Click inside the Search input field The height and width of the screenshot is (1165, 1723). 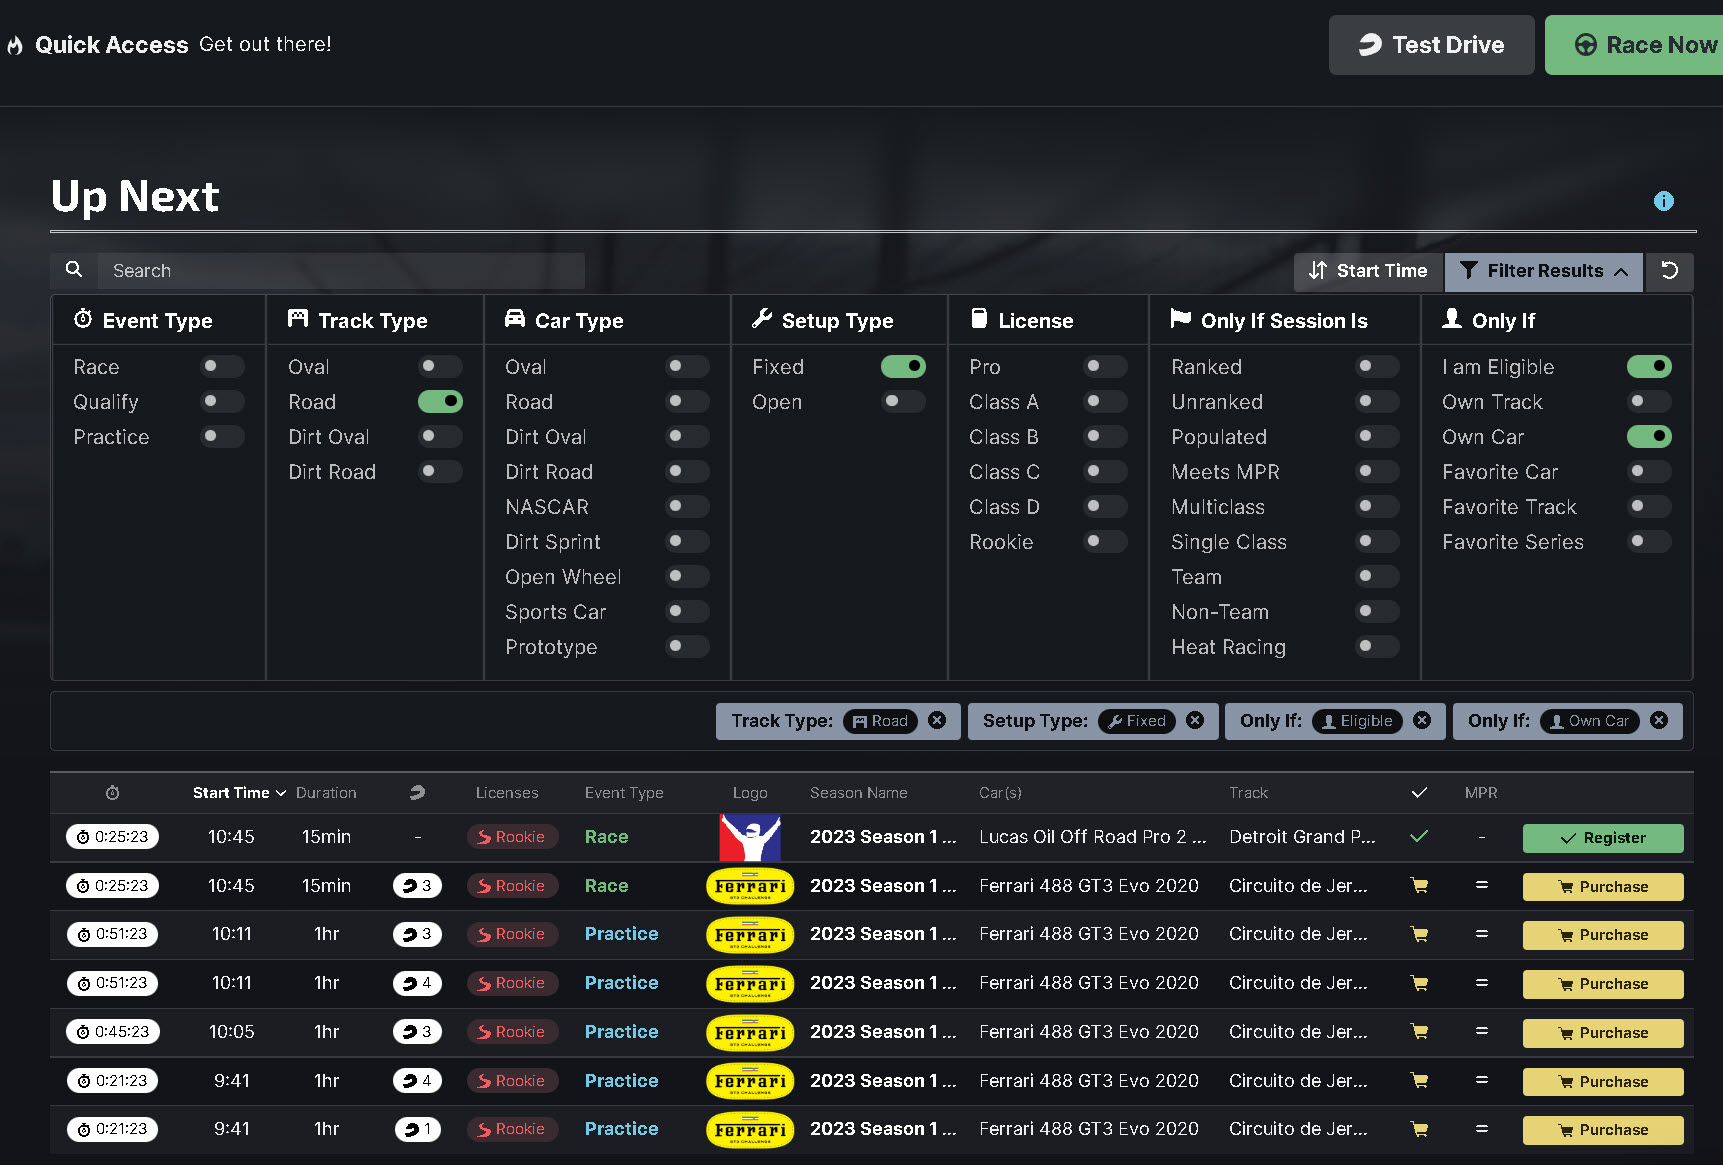(x=340, y=270)
